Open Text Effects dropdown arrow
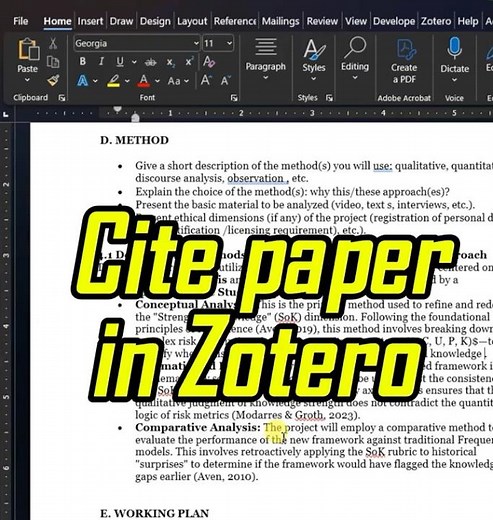The width and height of the screenshot is (493, 520). (95, 81)
